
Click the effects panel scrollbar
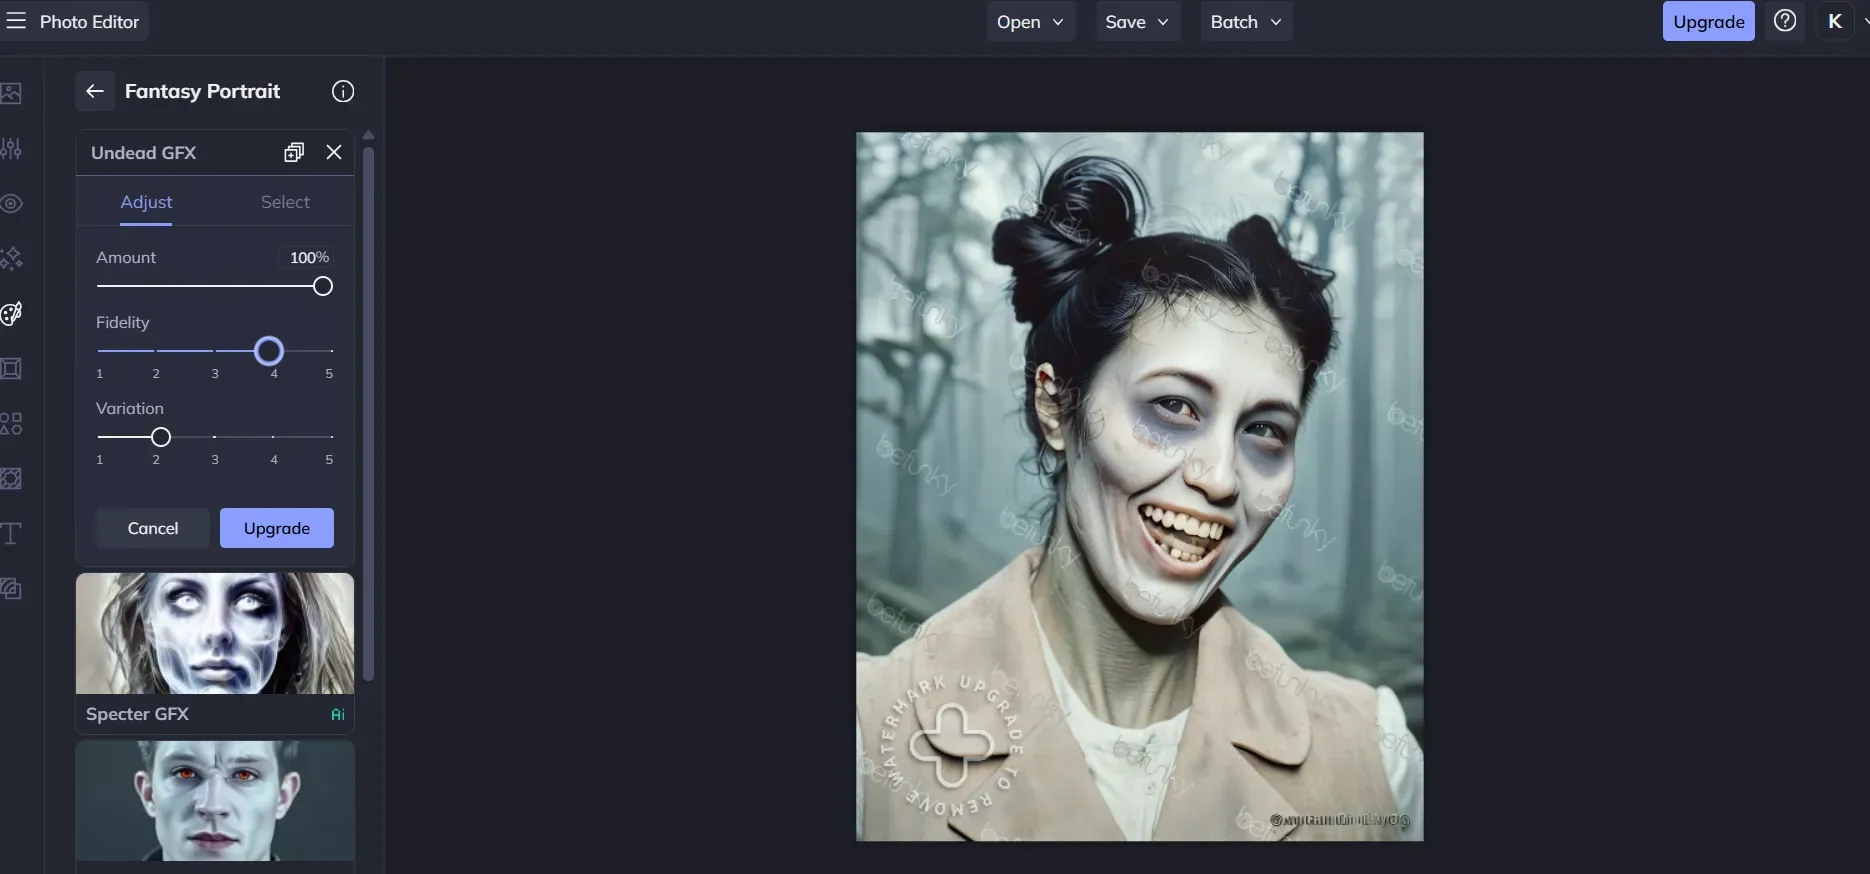[x=368, y=413]
